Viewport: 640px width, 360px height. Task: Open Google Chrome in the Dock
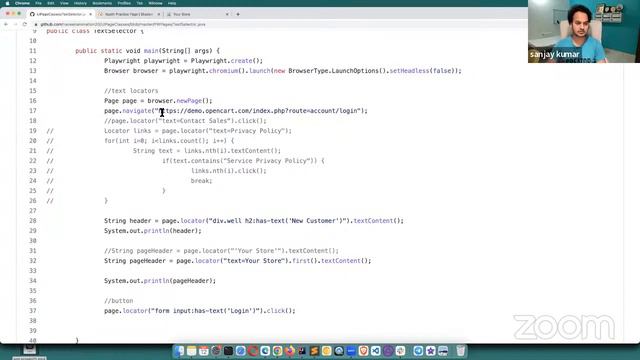point(277,351)
